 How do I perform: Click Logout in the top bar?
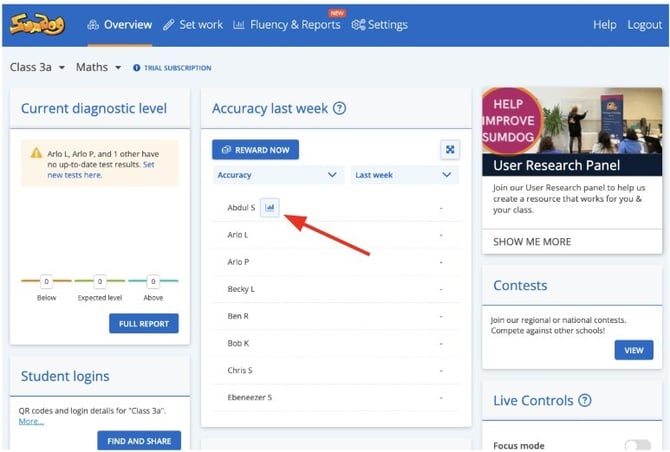644,25
